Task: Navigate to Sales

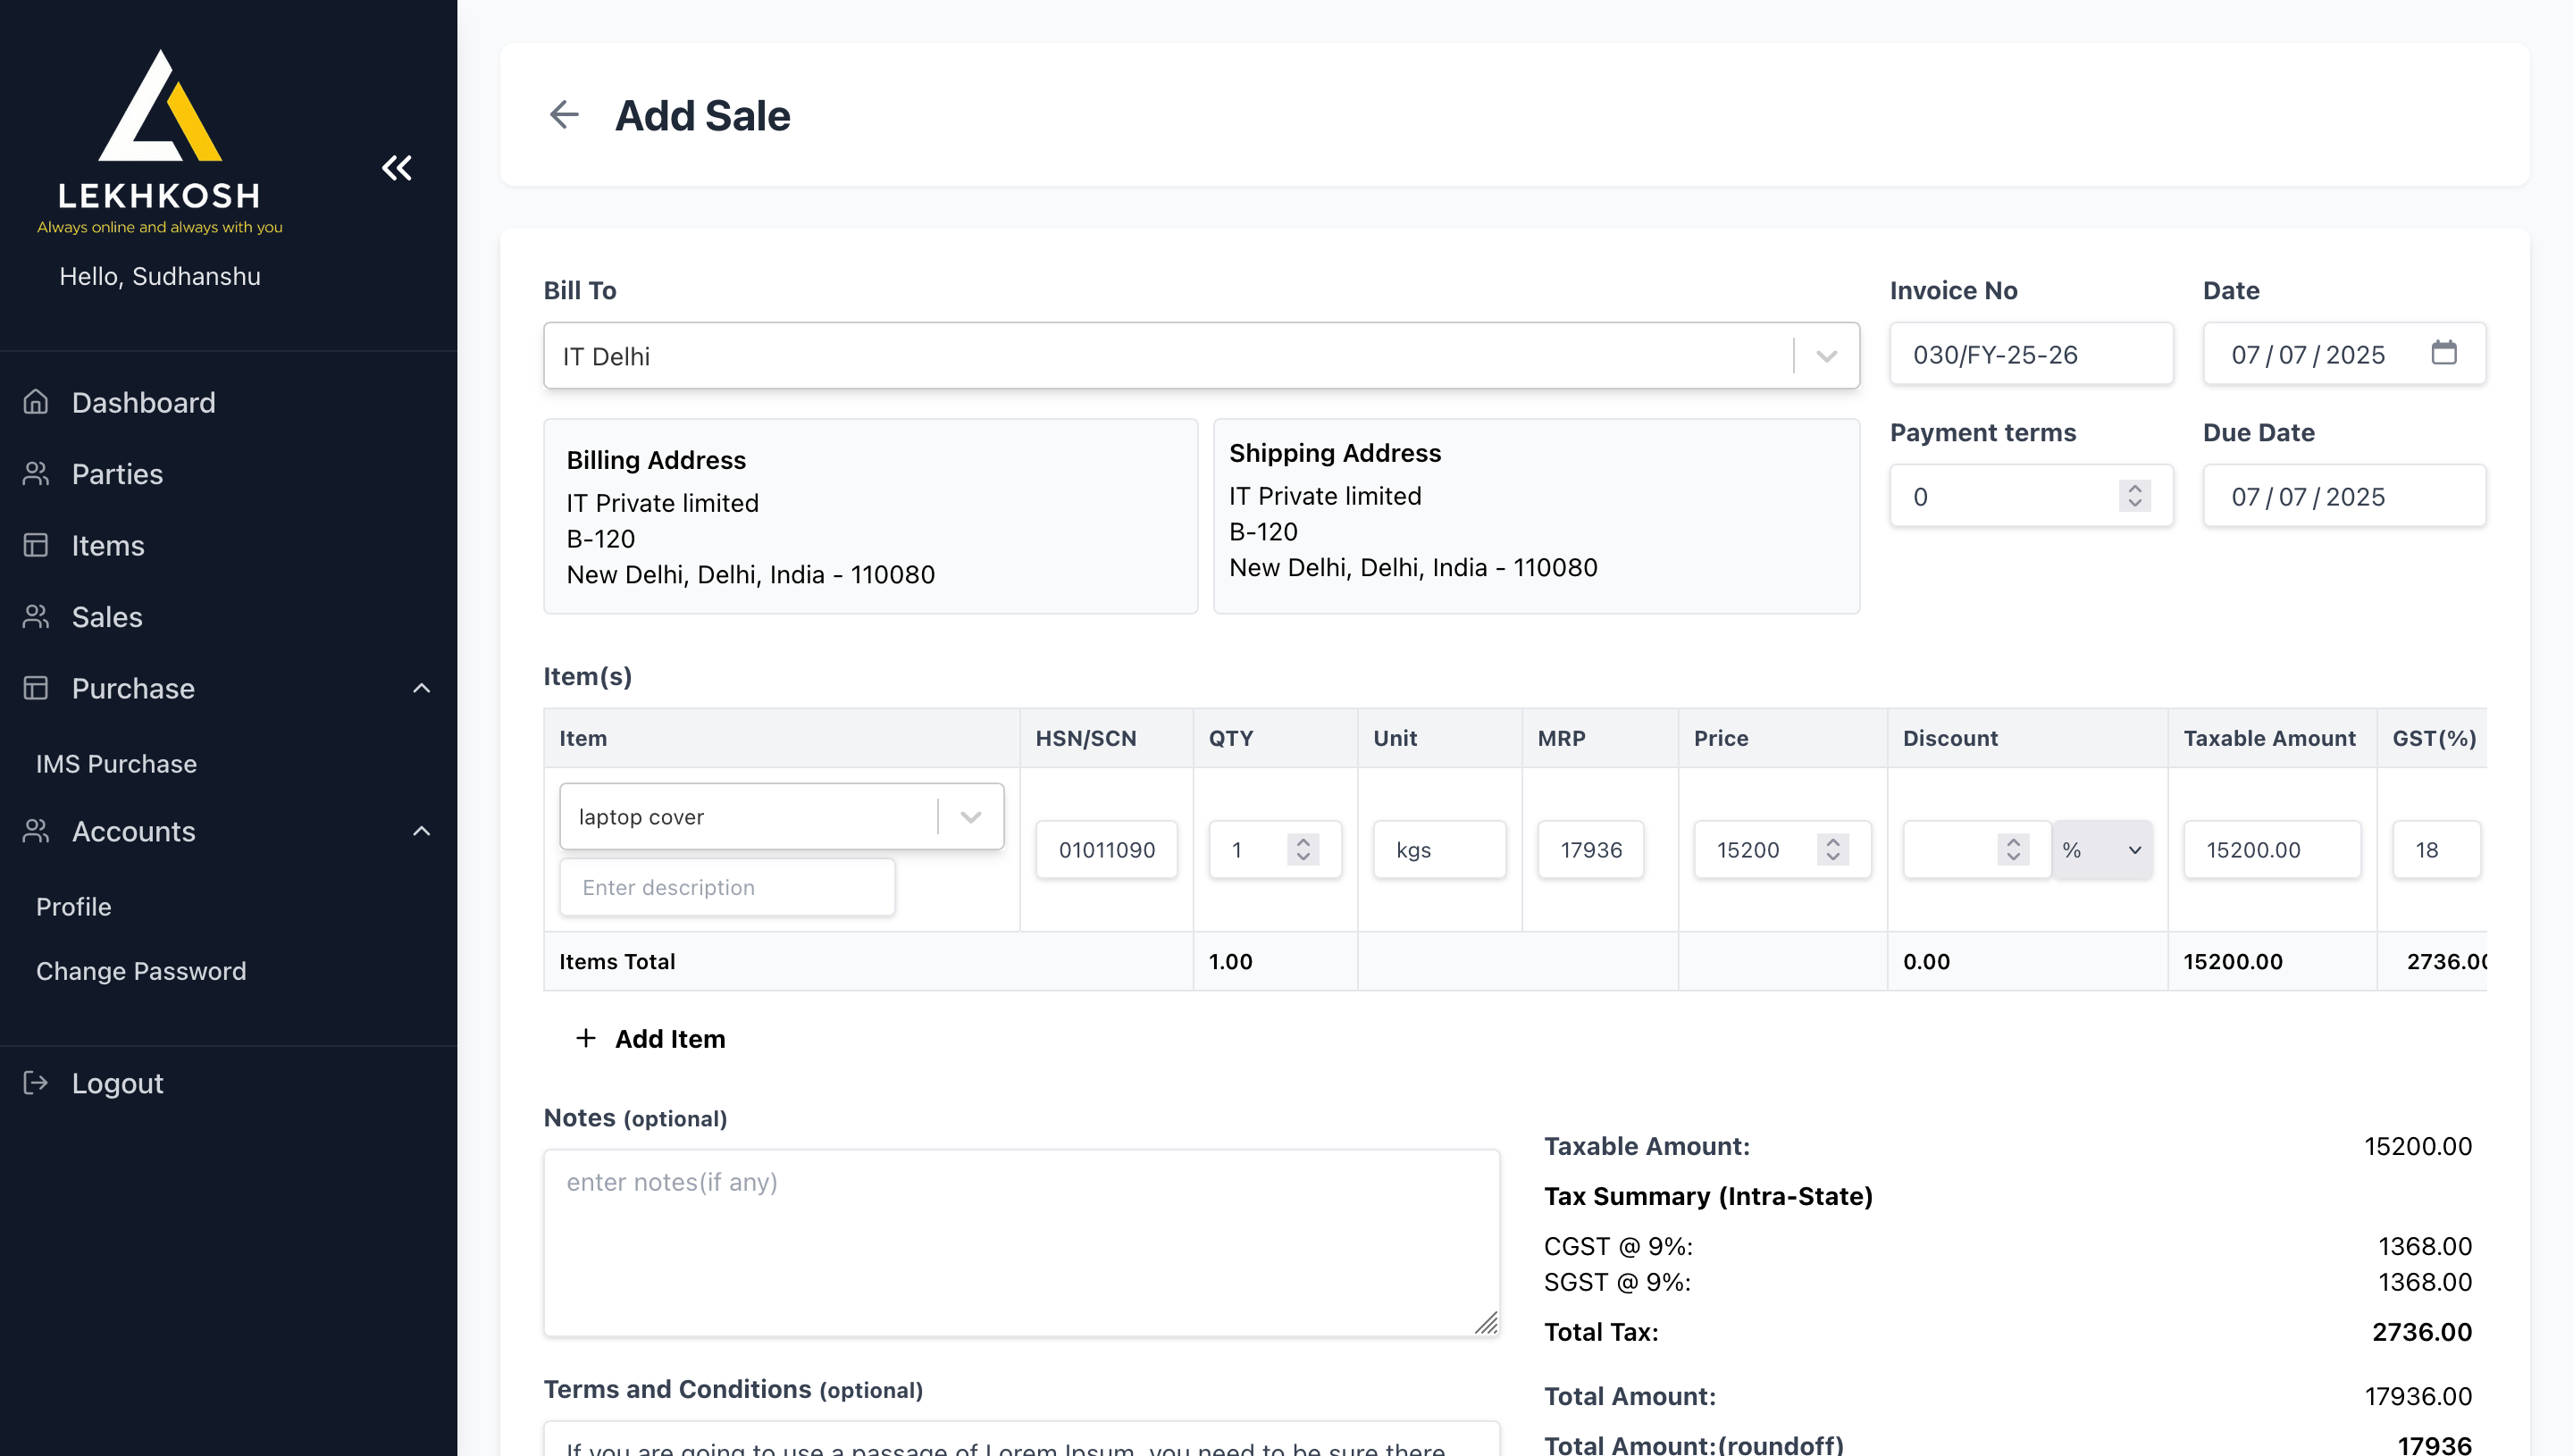Action: click(x=107, y=616)
